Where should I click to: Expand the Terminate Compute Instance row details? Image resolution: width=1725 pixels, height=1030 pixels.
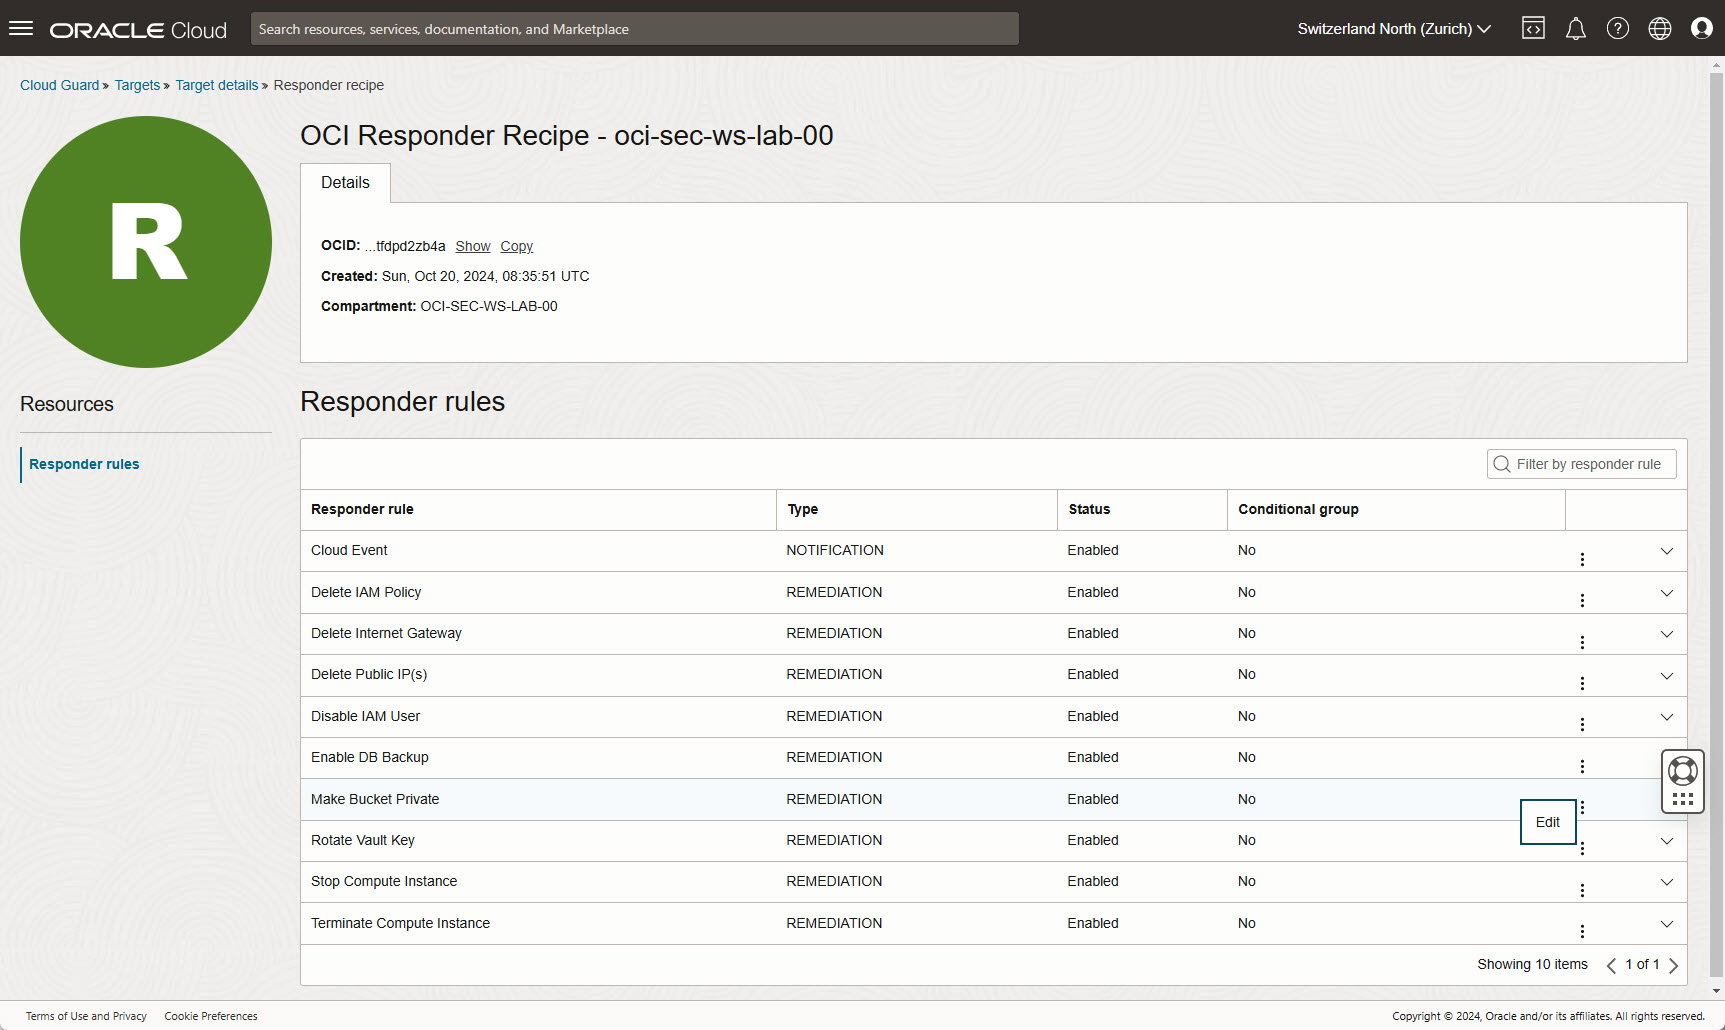coord(1667,924)
